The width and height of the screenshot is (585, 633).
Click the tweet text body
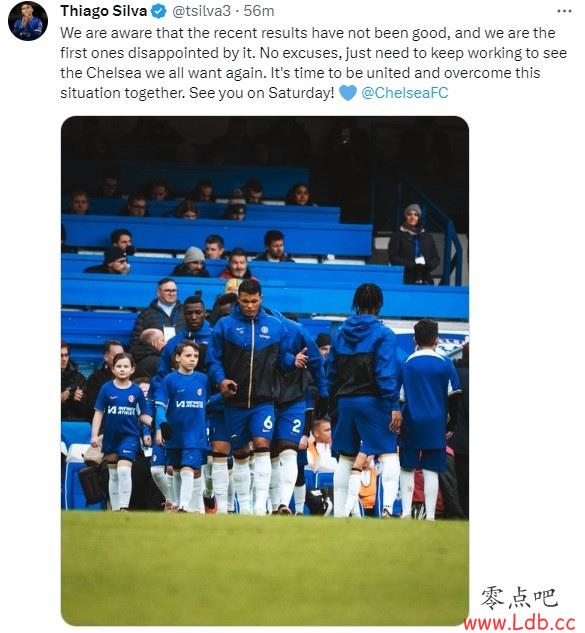(x=314, y=63)
